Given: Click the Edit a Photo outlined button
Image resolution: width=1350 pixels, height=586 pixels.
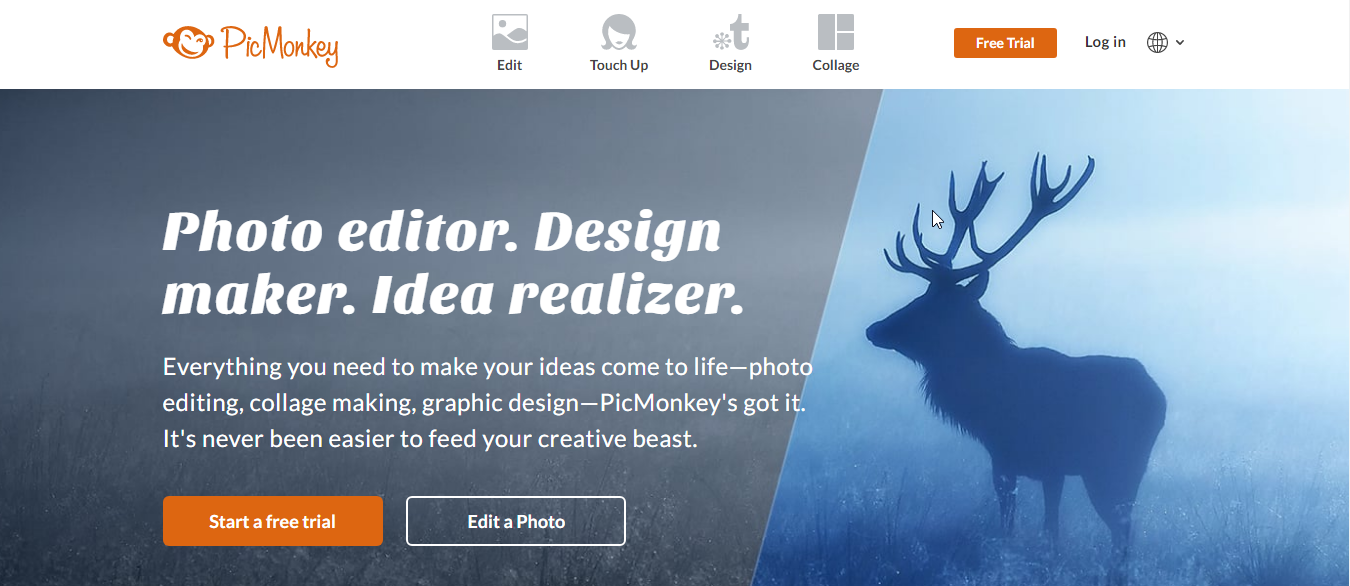Looking at the screenshot, I should tap(516, 521).
